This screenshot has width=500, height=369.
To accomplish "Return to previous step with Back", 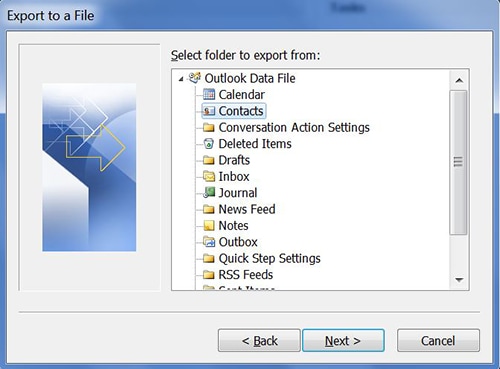I will pyautogui.click(x=259, y=341).
